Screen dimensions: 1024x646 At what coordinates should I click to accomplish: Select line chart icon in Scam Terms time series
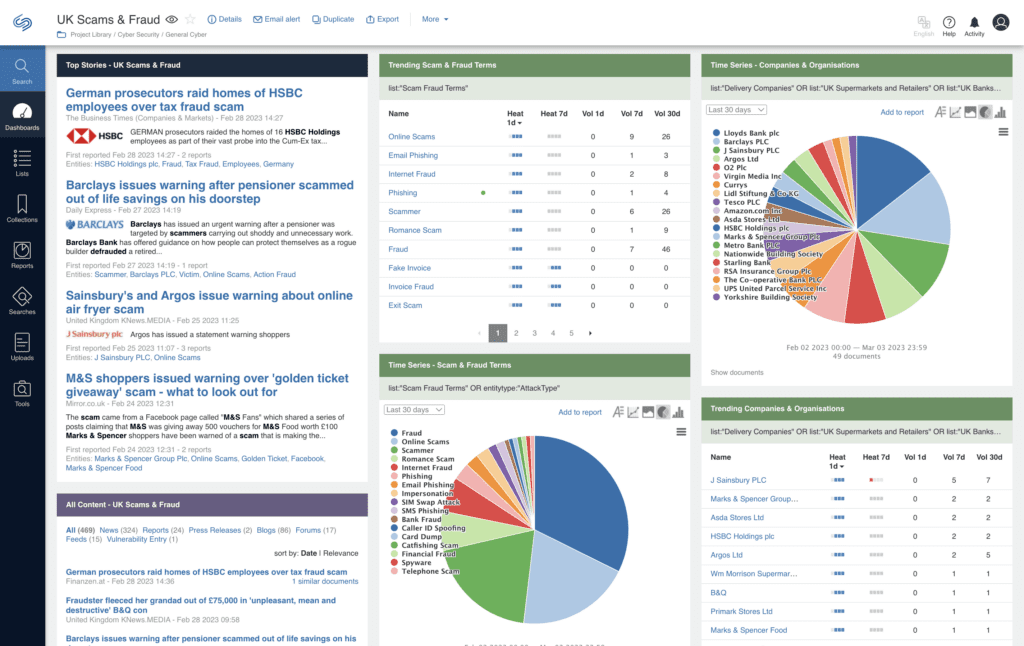(x=633, y=412)
